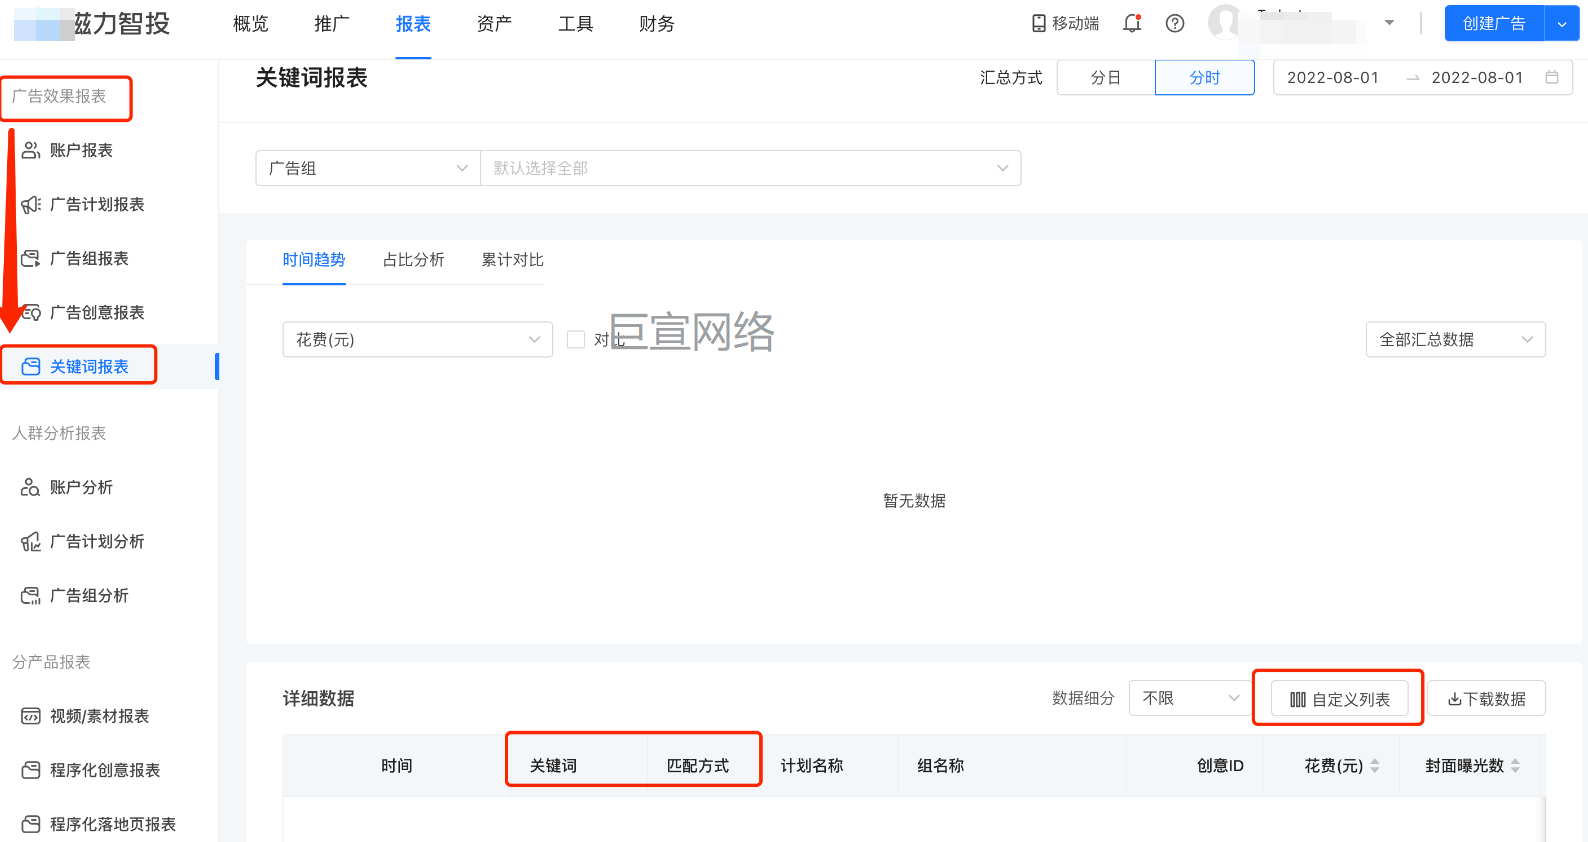This screenshot has height=842, width=1588.
Task: Open the 资产 top menu
Action: [x=494, y=24]
